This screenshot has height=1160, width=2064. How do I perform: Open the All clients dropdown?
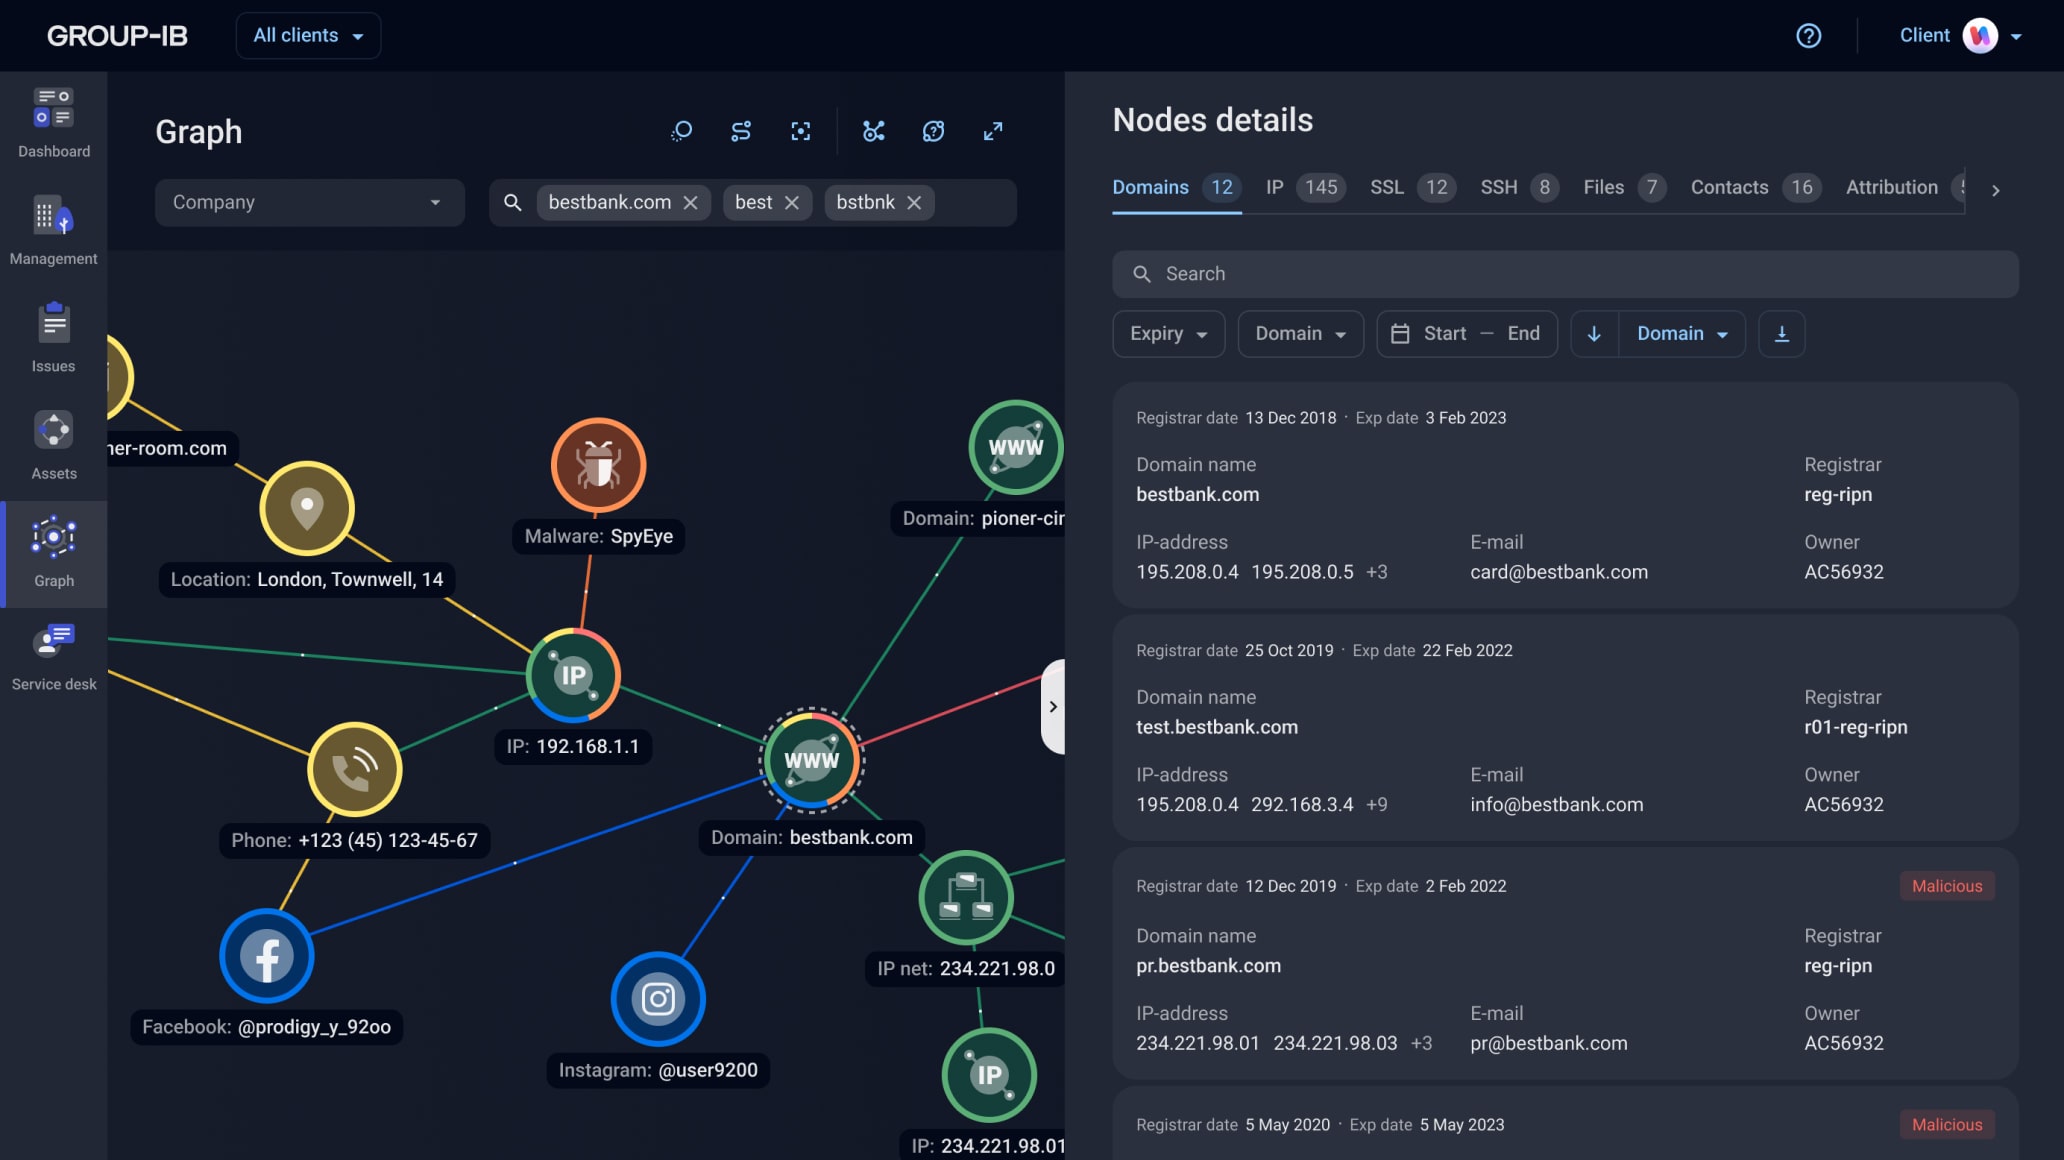pos(308,36)
